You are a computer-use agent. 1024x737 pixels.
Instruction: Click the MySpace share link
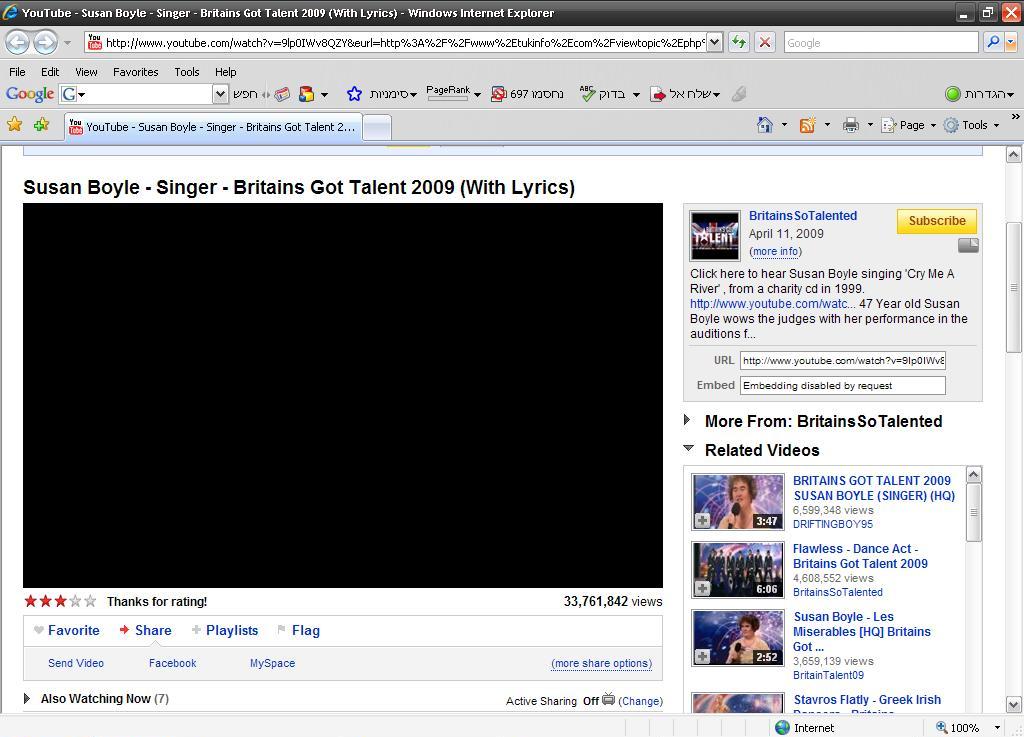coord(272,663)
